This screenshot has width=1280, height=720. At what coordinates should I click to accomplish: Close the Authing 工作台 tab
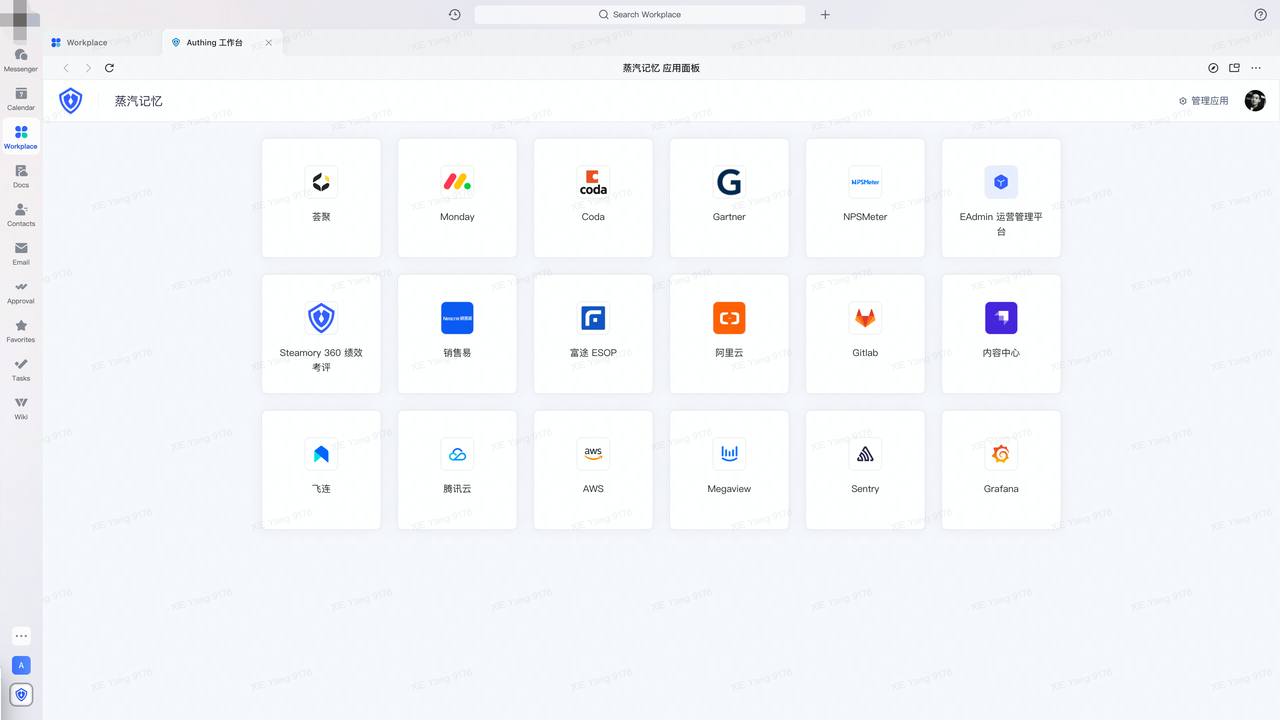pyautogui.click(x=268, y=42)
